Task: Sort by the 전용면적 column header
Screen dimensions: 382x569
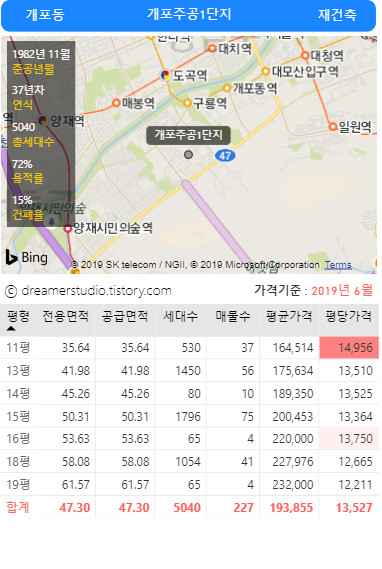Action: [66, 316]
